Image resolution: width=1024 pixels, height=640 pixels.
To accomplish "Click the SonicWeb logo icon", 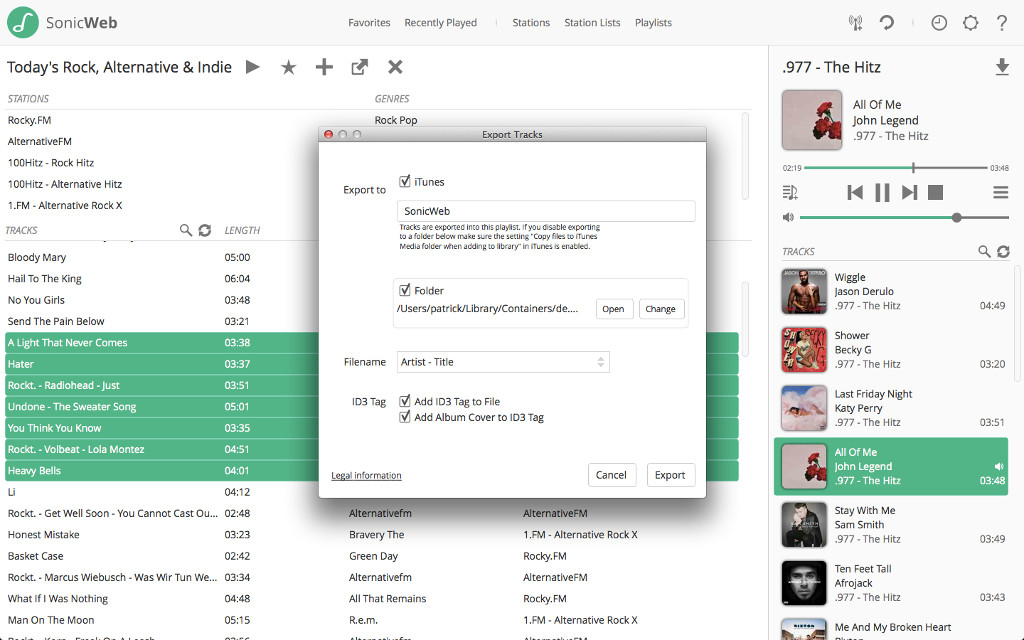I will coord(21,22).
